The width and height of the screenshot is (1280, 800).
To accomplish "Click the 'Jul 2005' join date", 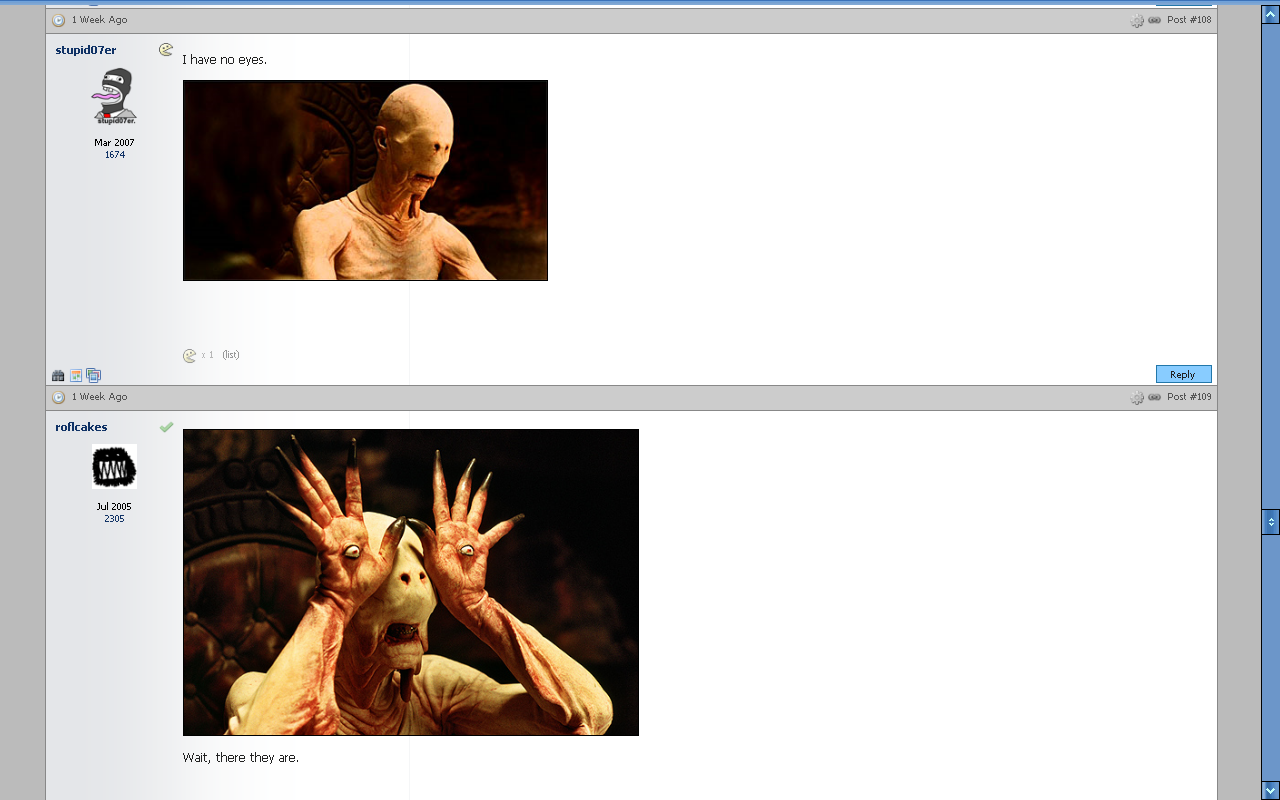I will [x=114, y=507].
